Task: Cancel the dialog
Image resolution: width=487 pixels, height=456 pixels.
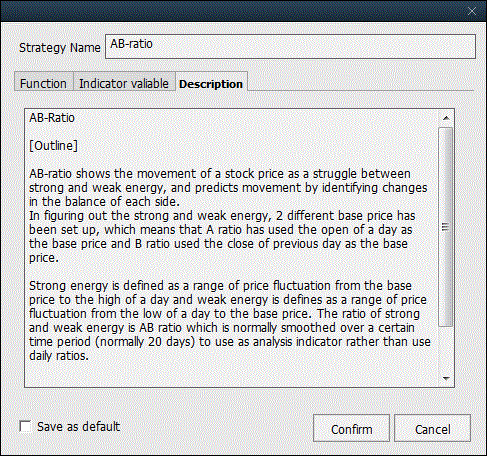Action: point(432,429)
